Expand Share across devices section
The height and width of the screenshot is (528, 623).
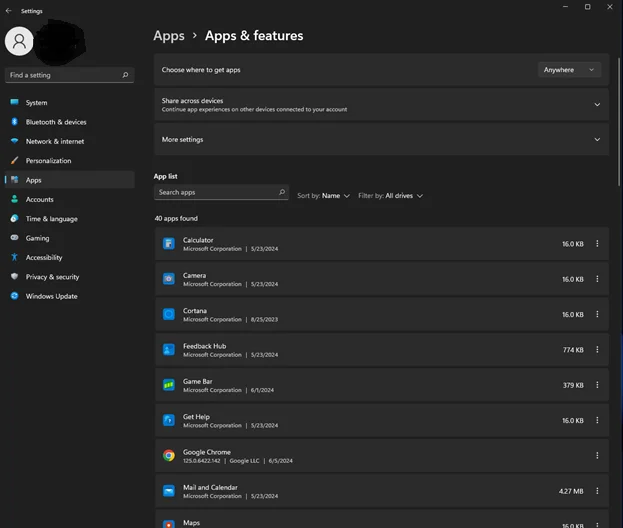(x=381, y=104)
